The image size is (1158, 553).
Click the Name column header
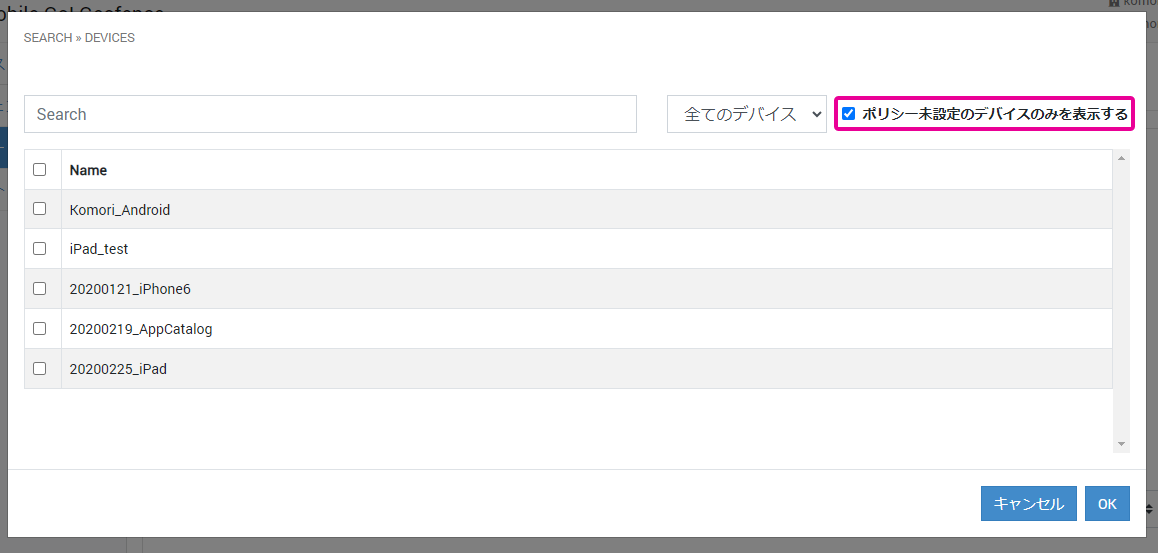88,170
